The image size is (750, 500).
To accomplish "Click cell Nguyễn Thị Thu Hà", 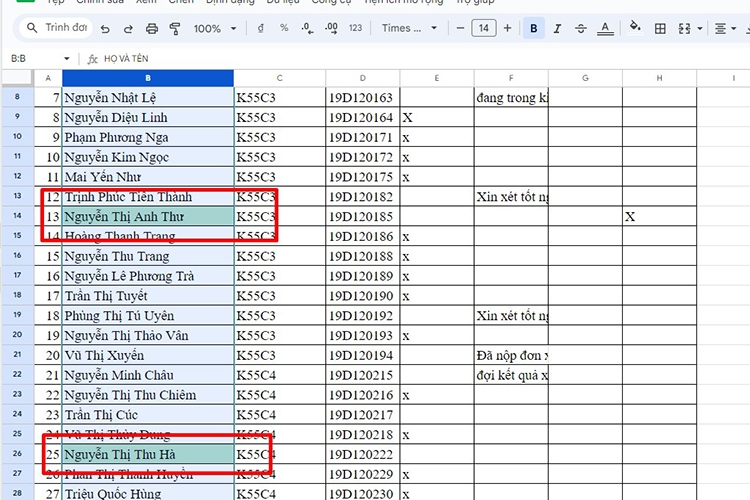I will [148, 454].
